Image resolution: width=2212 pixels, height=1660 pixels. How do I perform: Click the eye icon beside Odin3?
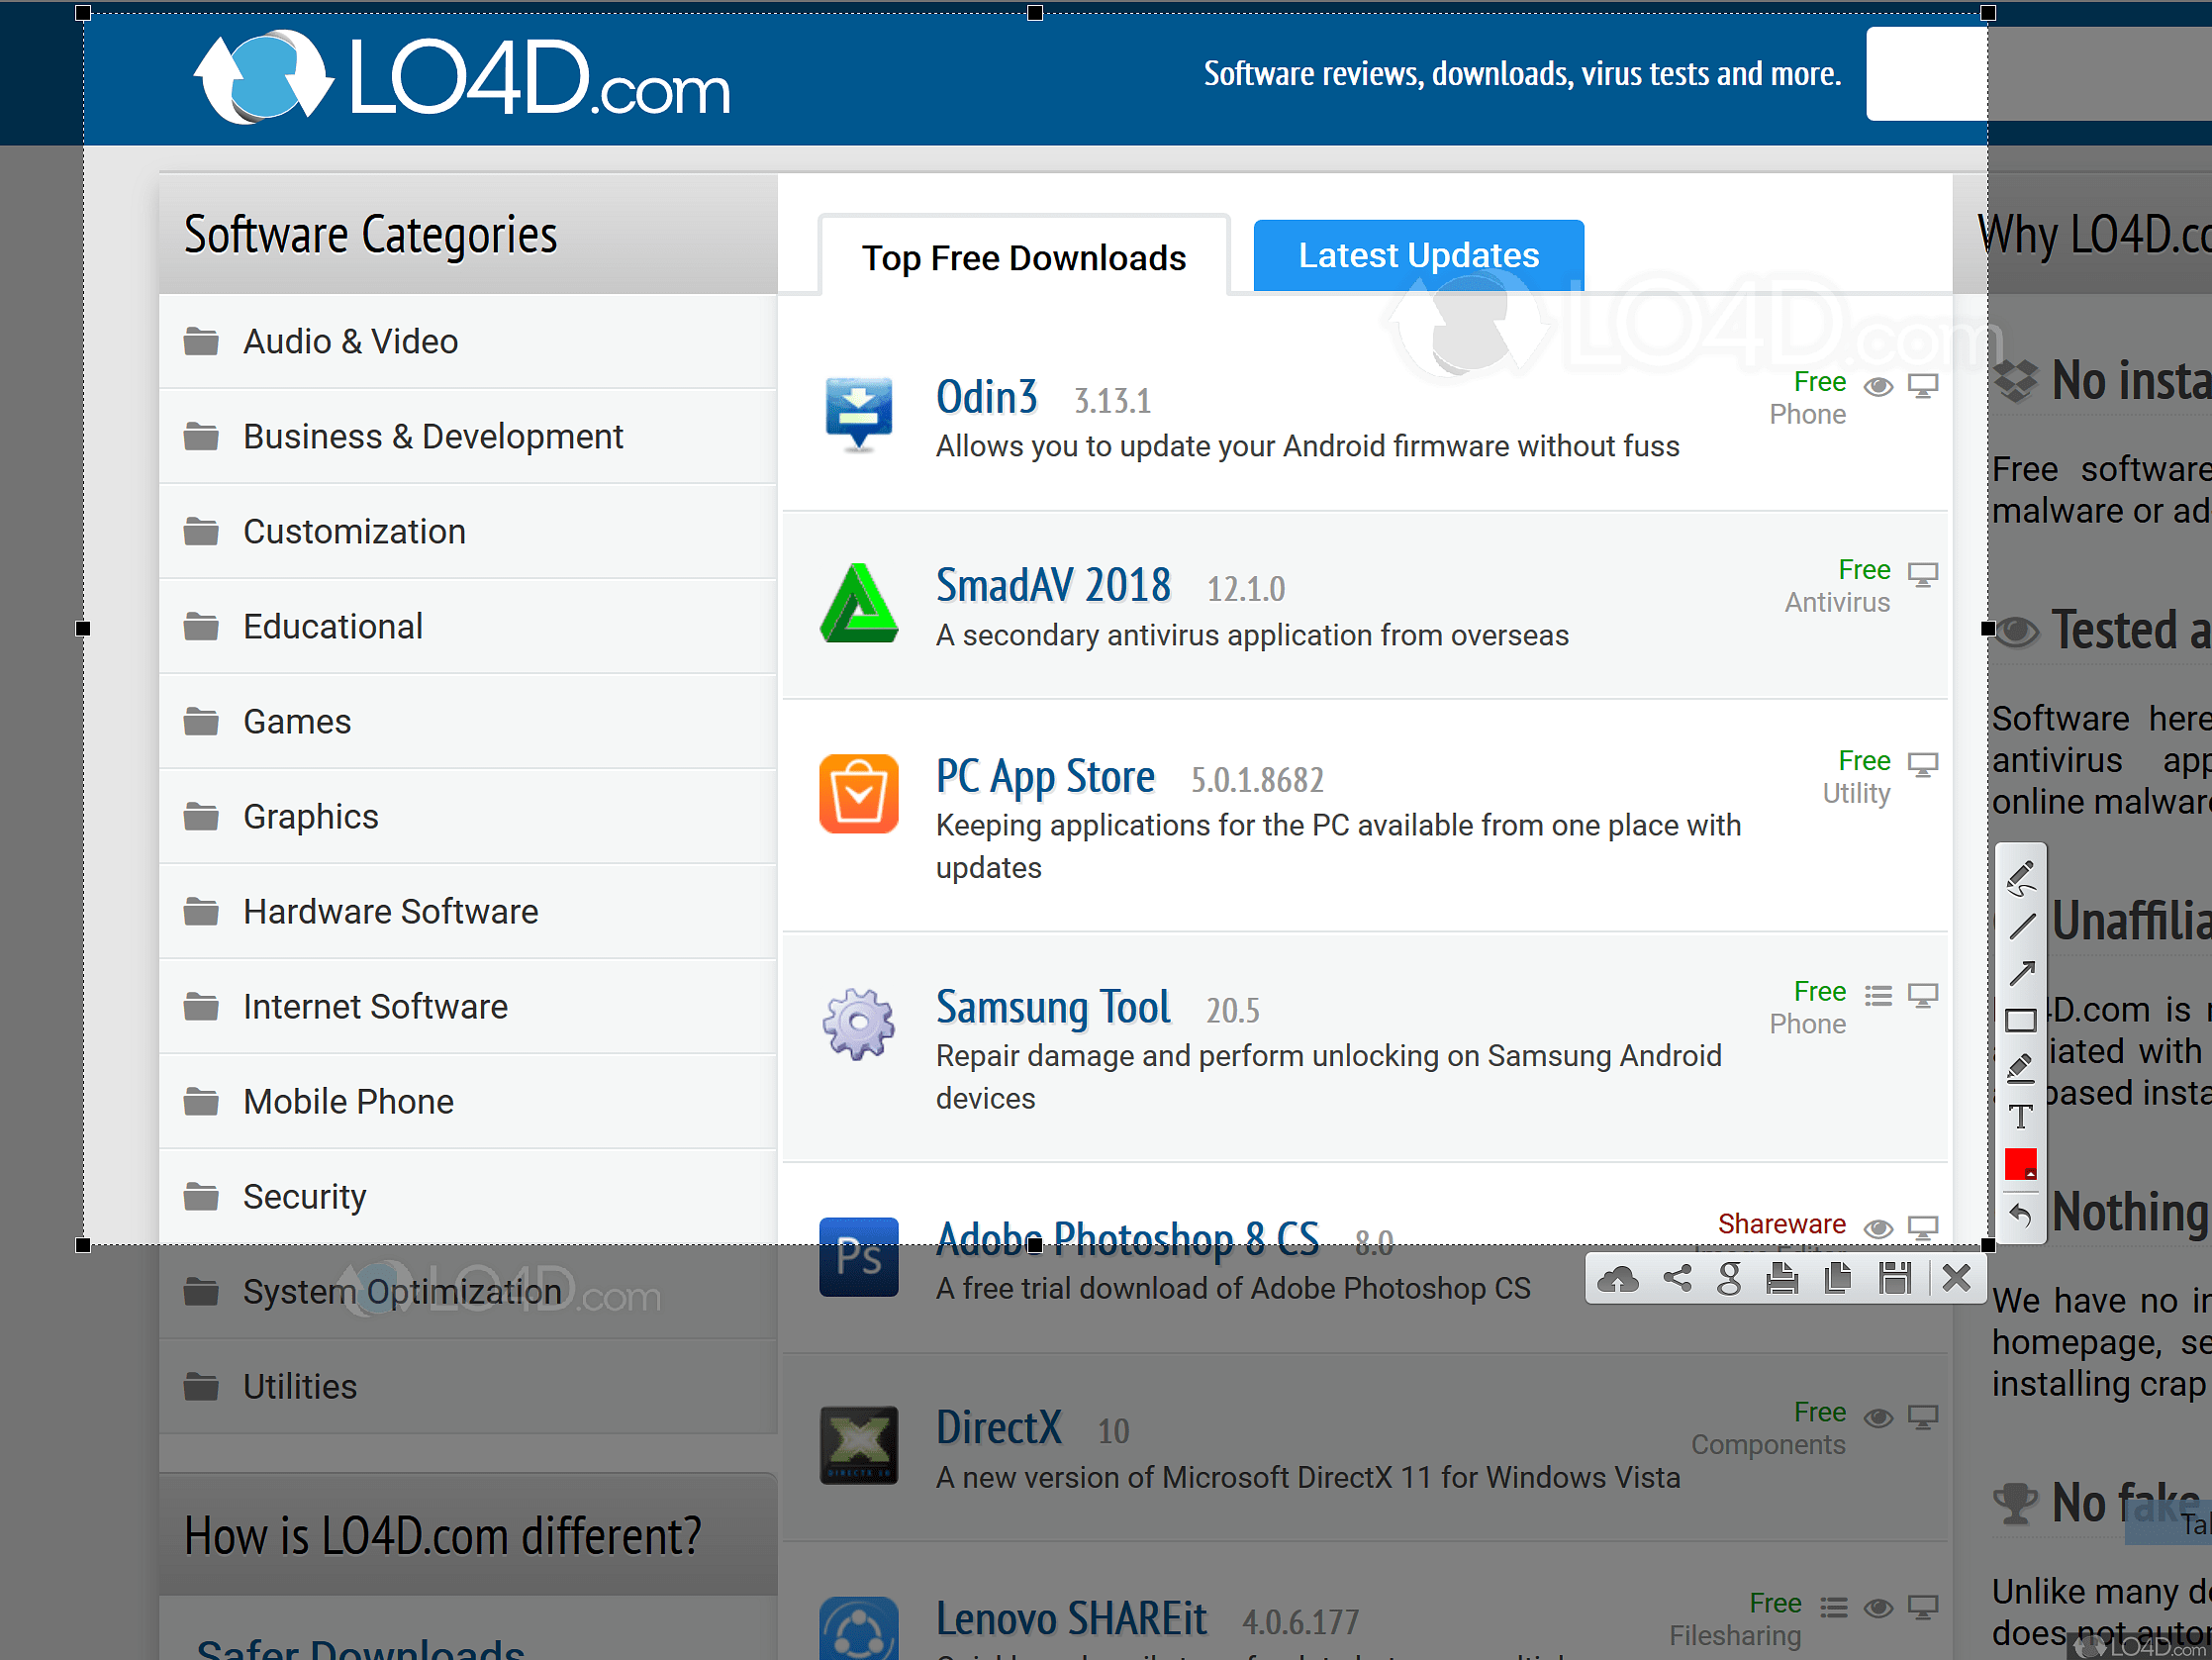(1878, 386)
